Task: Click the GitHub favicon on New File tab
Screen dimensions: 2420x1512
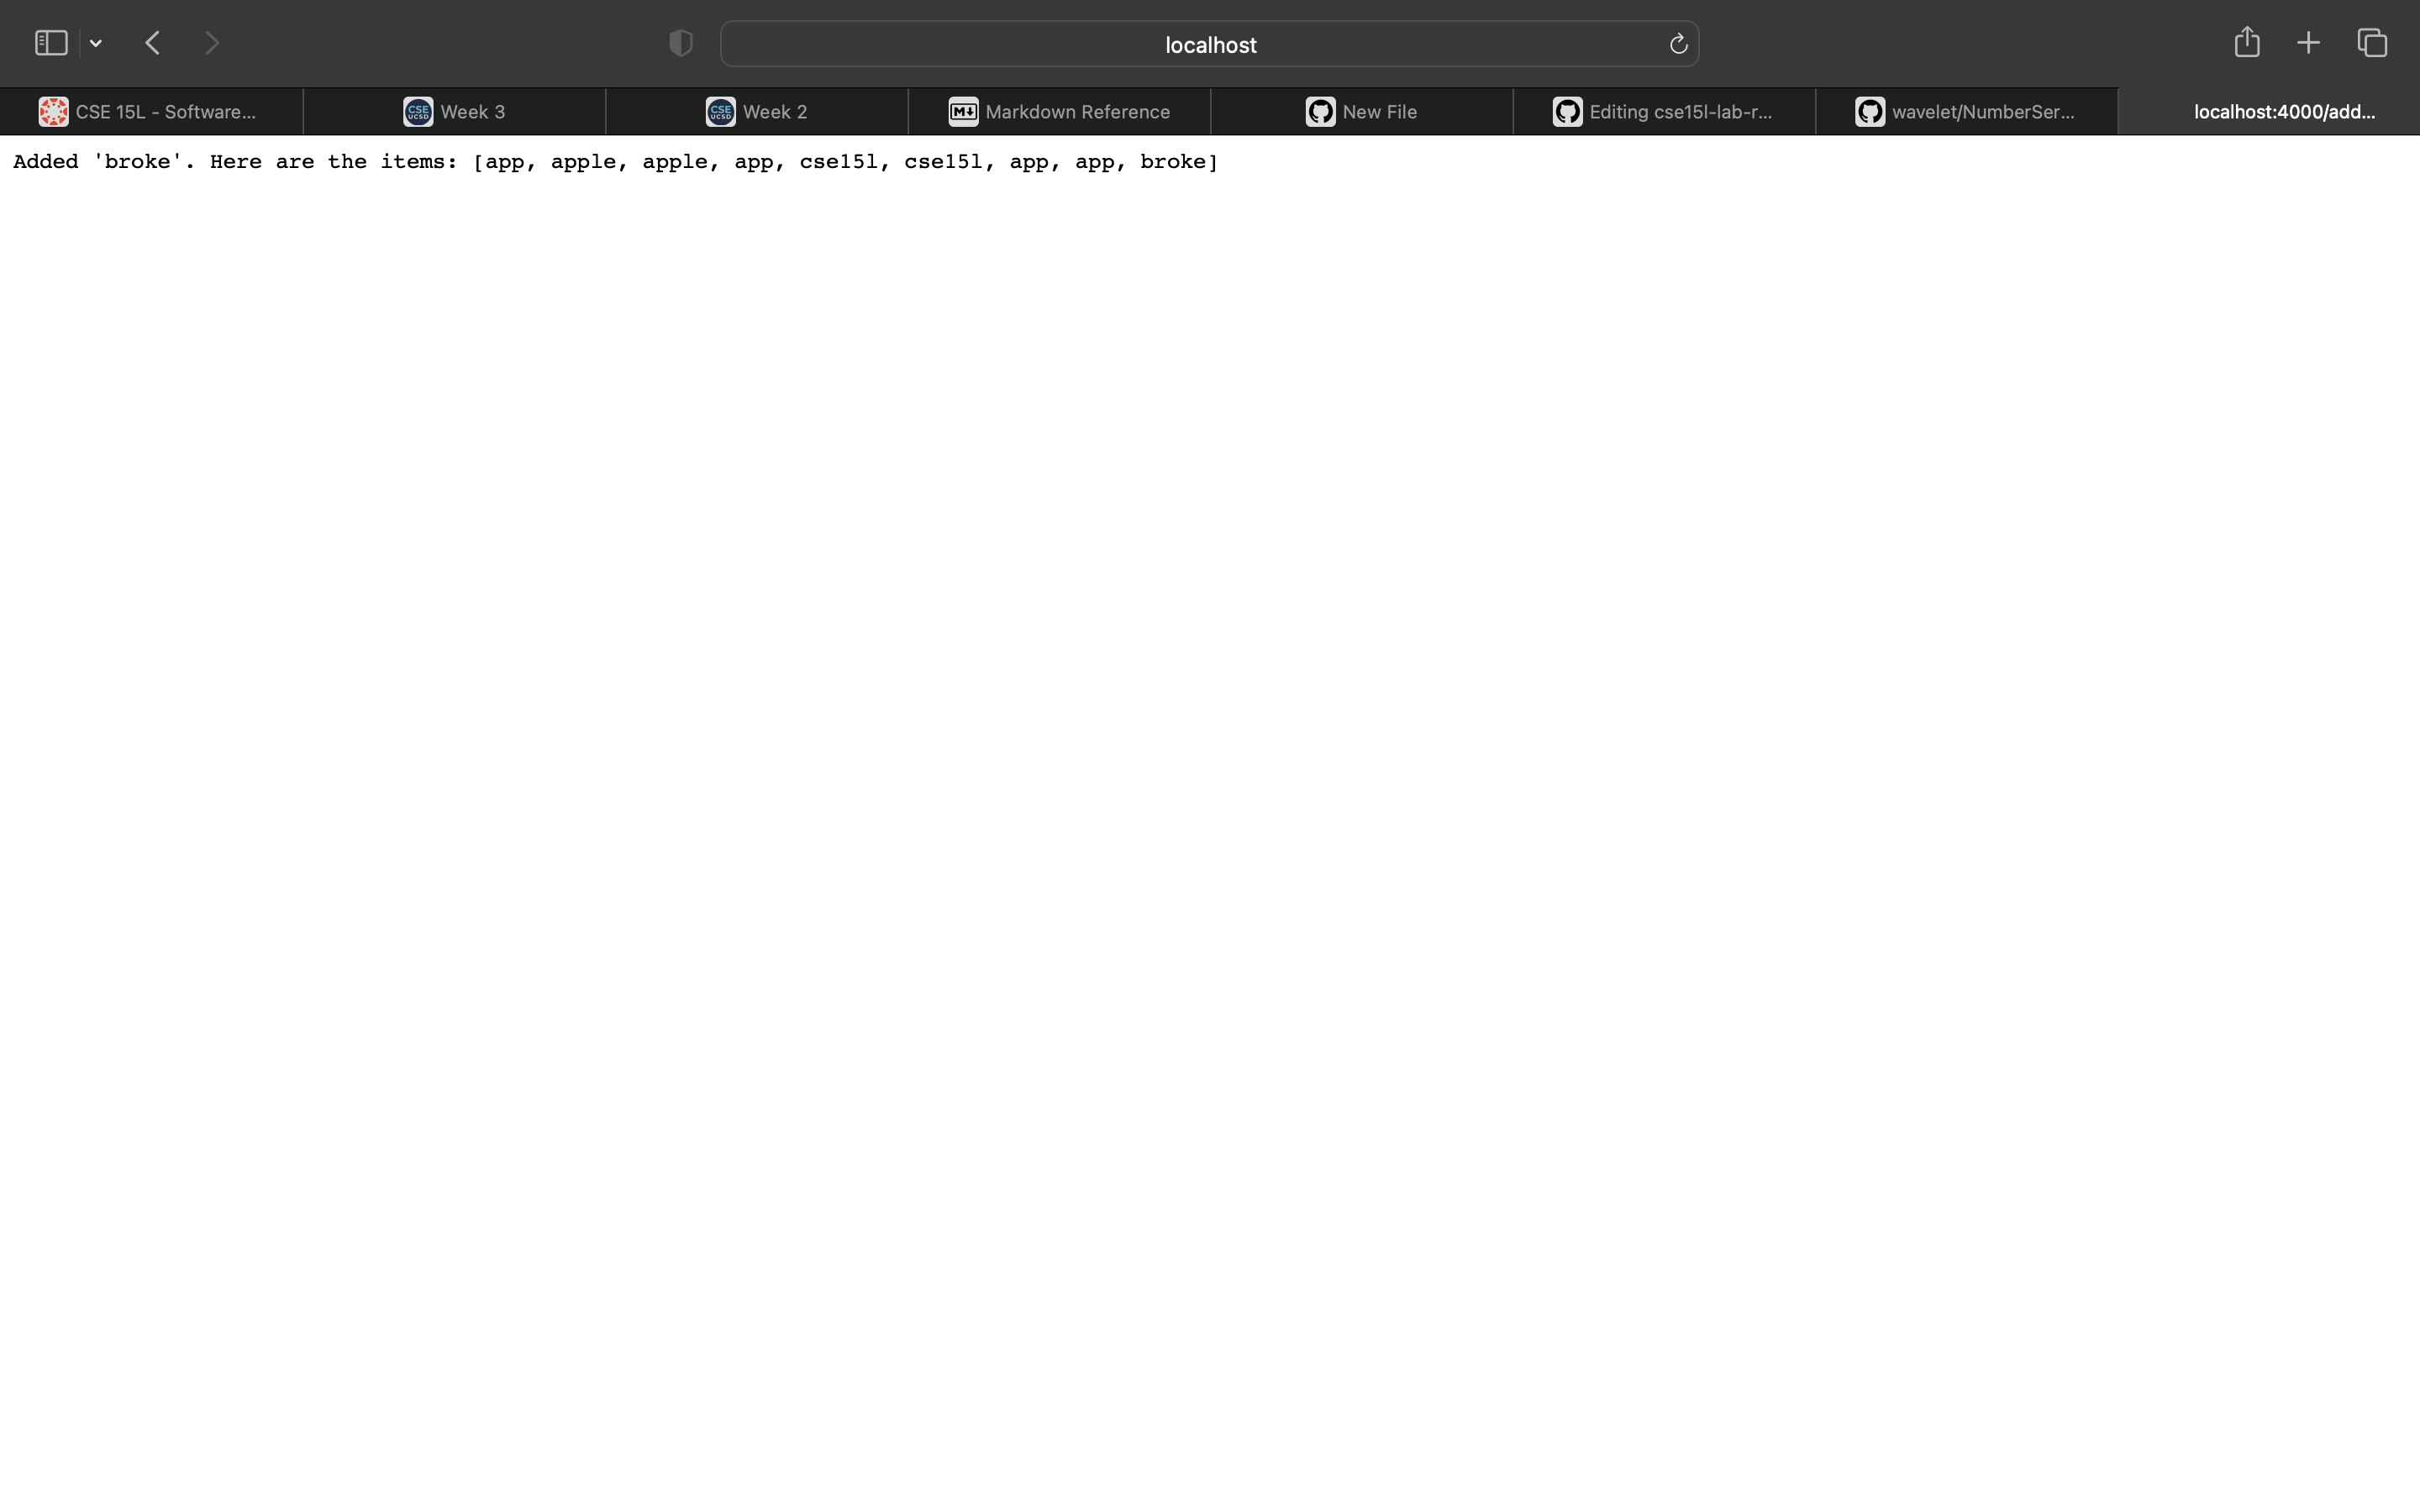Action: [x=1320, y=112]
